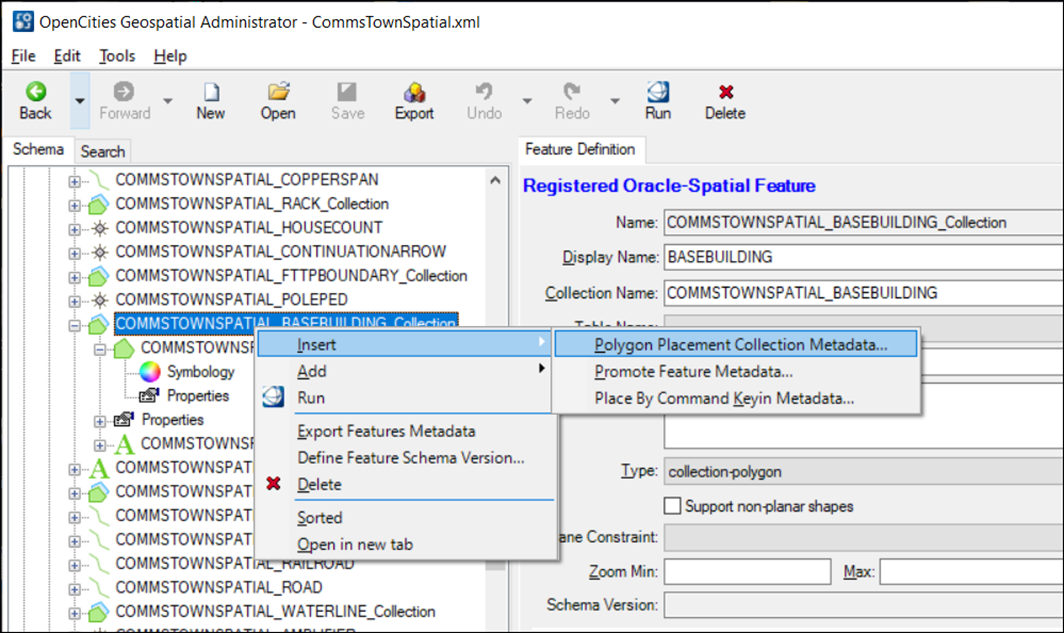Select Export Features Metadata from context menu
This screenshot has width=1064, height=633.
click(386, 431)
